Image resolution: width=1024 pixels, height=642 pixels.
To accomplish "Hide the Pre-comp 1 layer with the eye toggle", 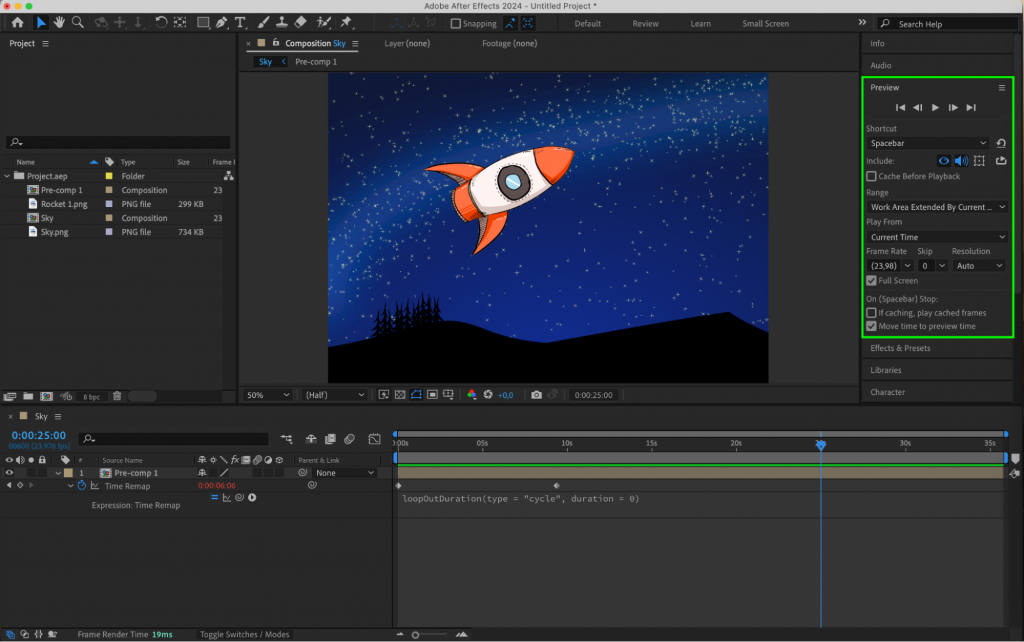I will coord(9,473).
